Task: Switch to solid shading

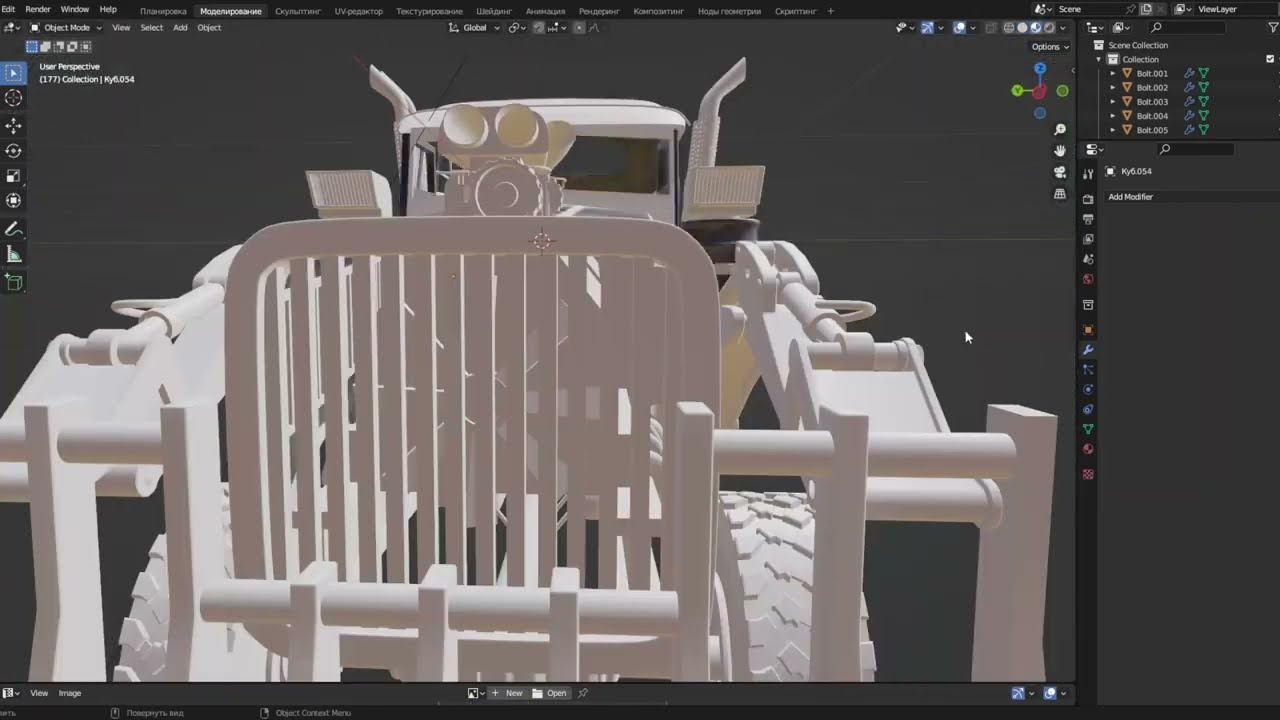Action: 1022,28
